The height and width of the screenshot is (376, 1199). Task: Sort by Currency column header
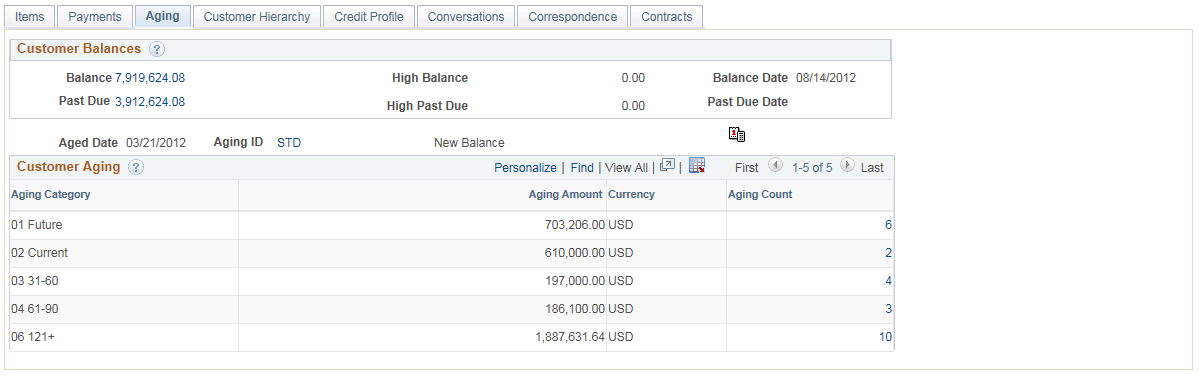point(632,194)
